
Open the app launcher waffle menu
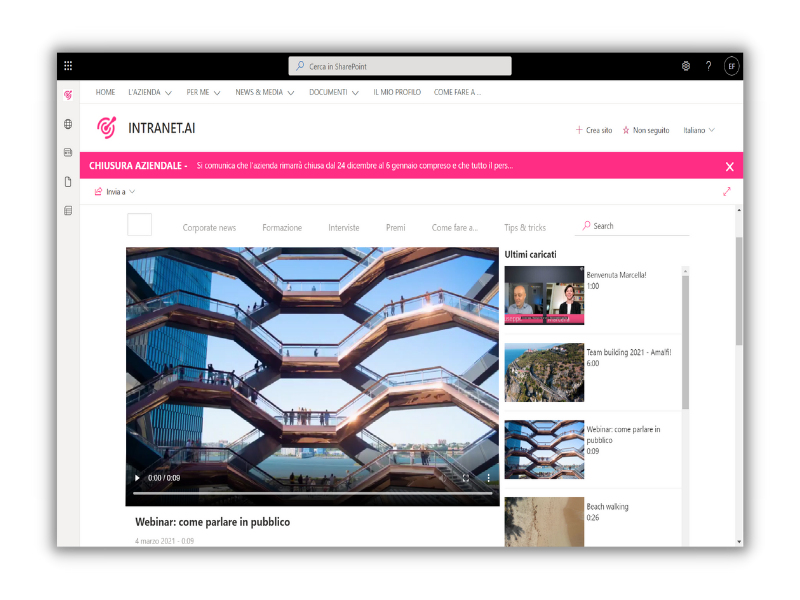point(68,66)
